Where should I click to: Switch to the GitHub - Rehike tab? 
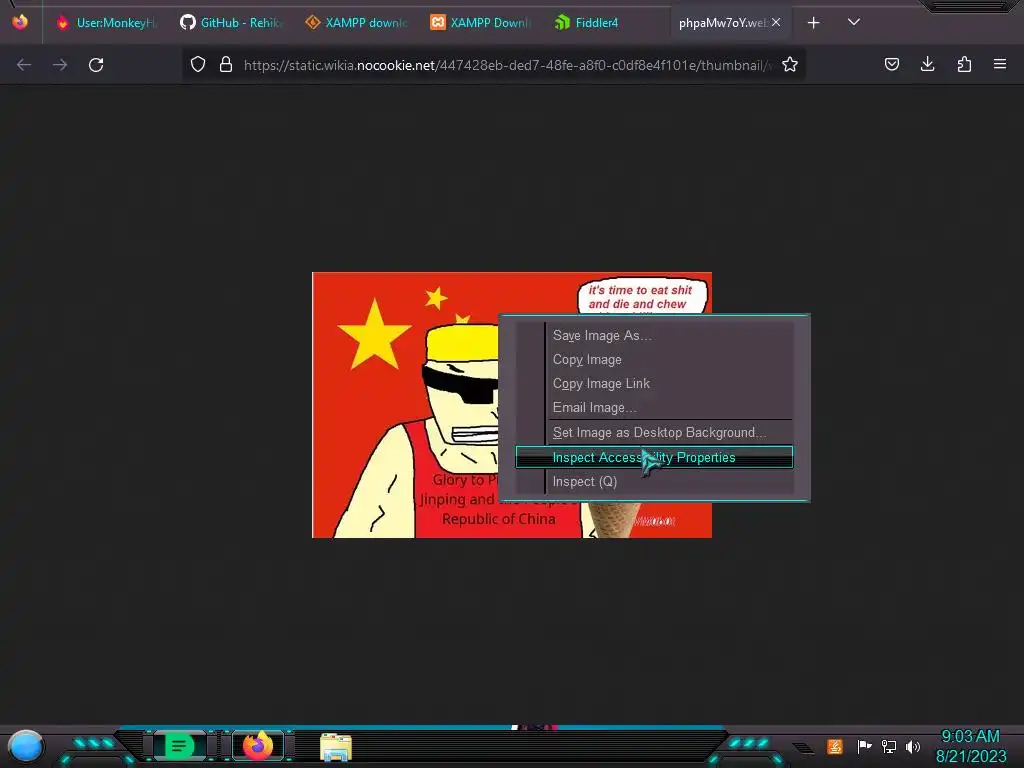231,23
